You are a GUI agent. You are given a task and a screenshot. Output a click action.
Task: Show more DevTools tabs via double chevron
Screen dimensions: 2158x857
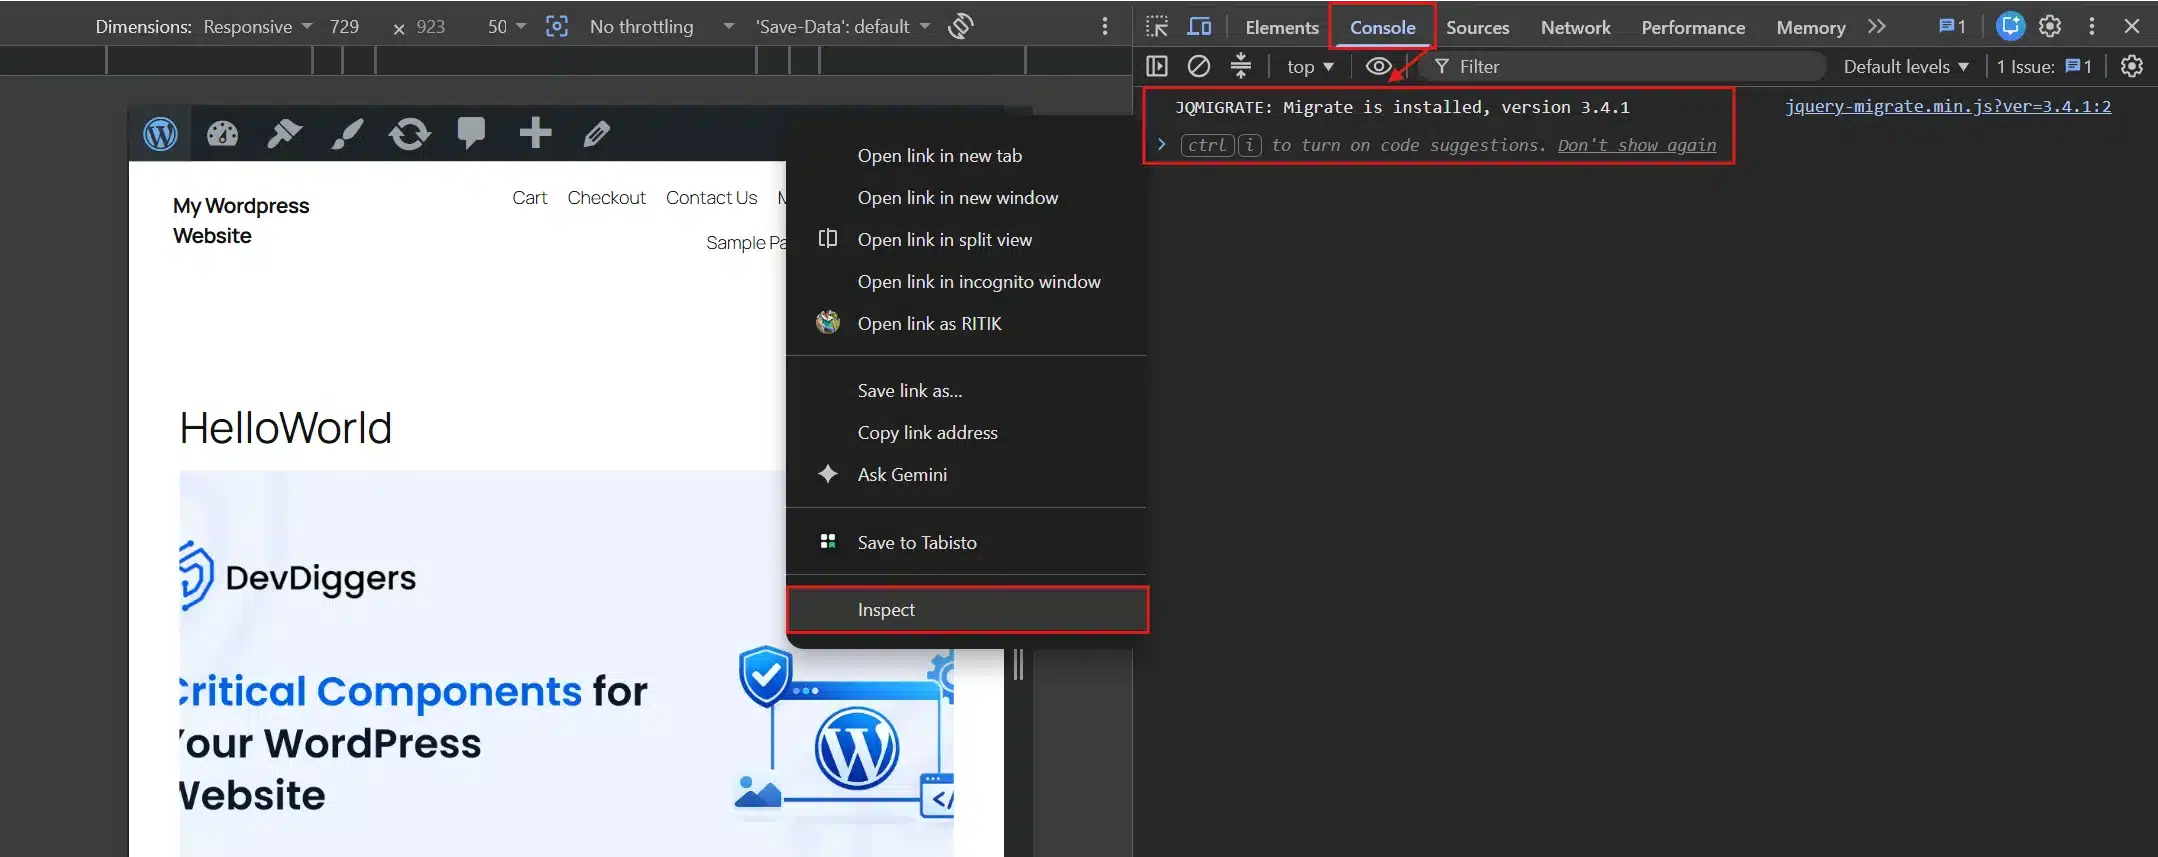pyautogui.click(x=1876, y=27)
